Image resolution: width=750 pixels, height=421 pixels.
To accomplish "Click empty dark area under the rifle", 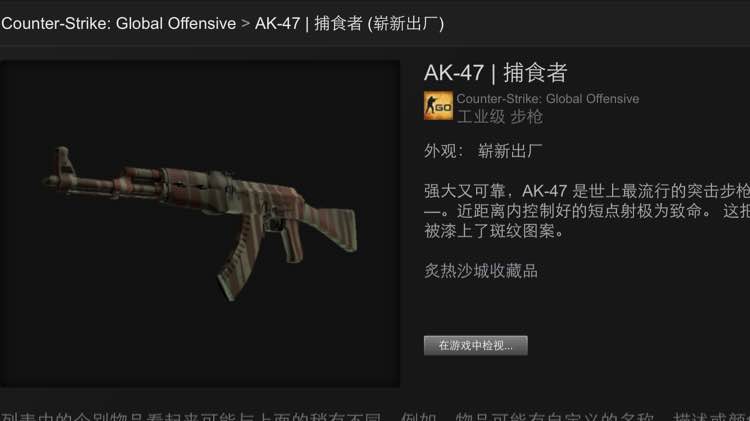I will click(x=200, y=344).
